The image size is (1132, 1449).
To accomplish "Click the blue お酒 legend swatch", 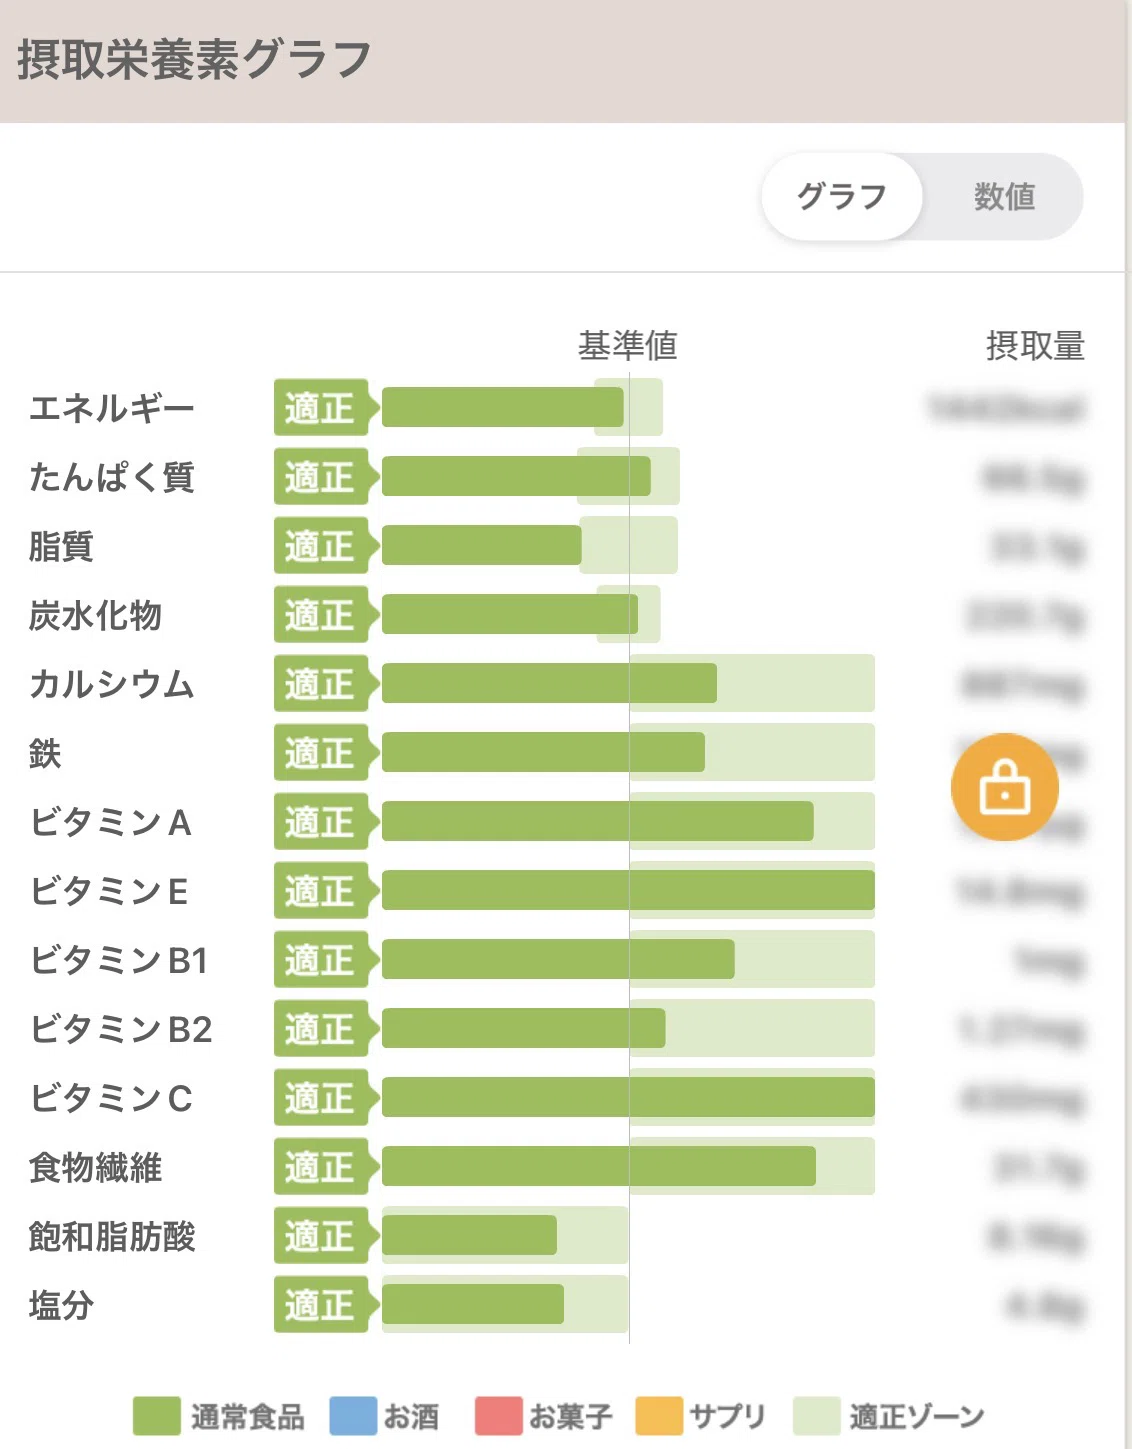I will pos(353,1416).
